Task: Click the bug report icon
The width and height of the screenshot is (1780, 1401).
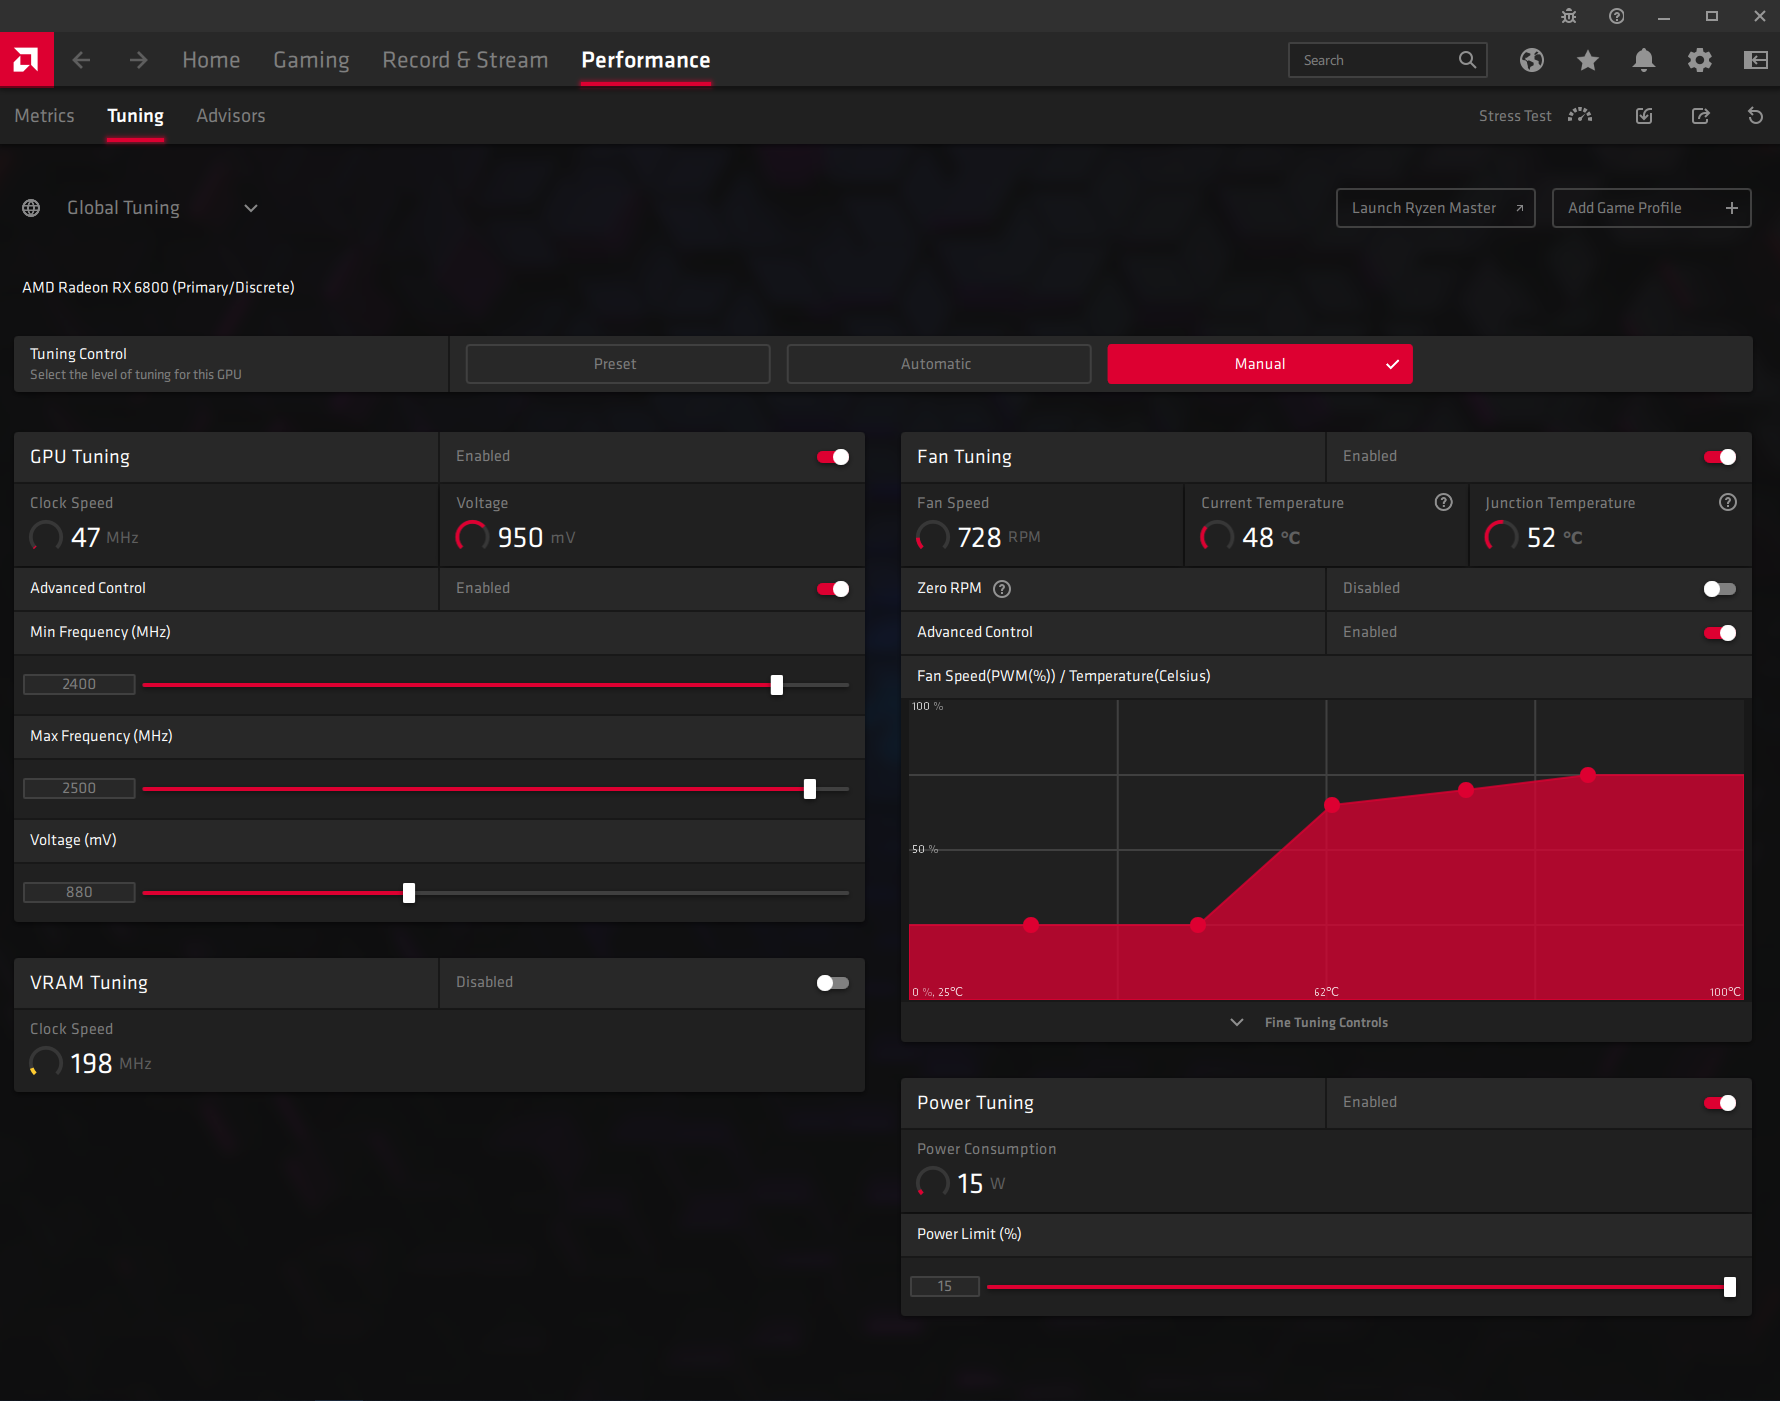Action: [1568, 16]
